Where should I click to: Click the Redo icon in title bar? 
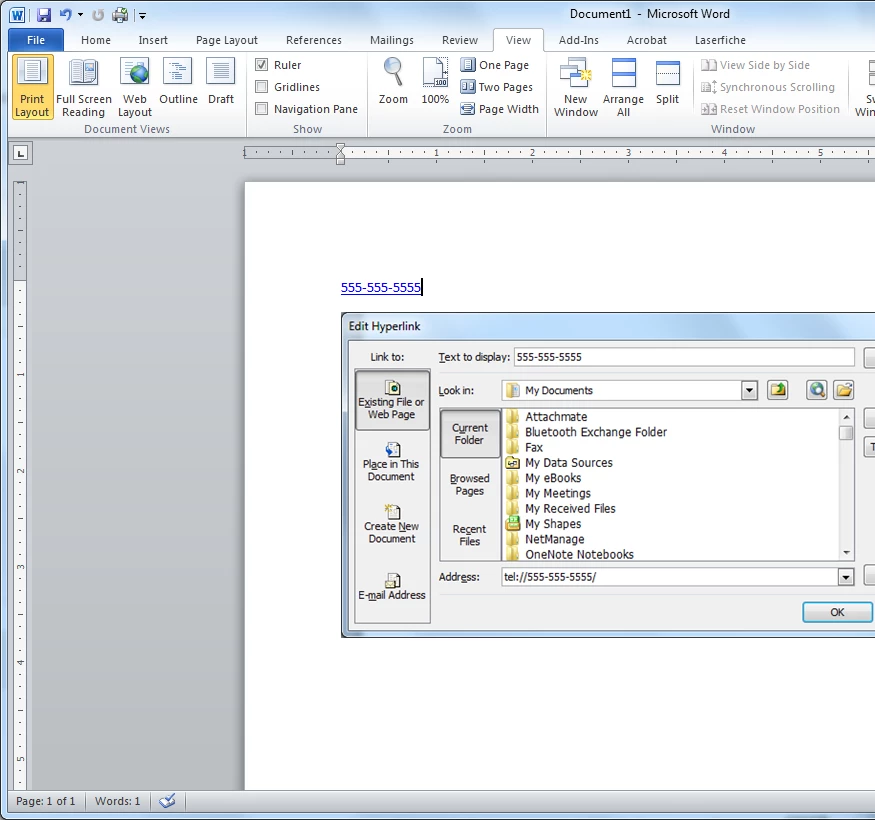pos(98,15)
